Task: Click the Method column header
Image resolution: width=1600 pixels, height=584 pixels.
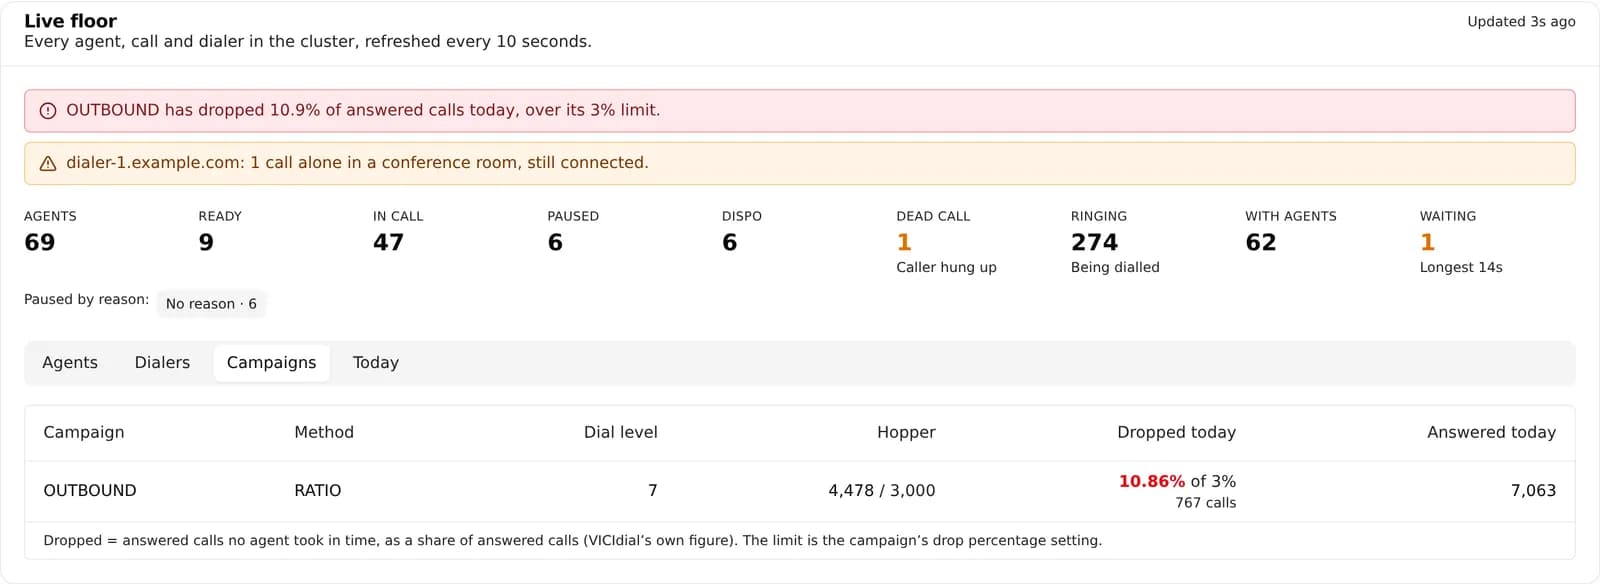Action: click(x=324, y=432)
